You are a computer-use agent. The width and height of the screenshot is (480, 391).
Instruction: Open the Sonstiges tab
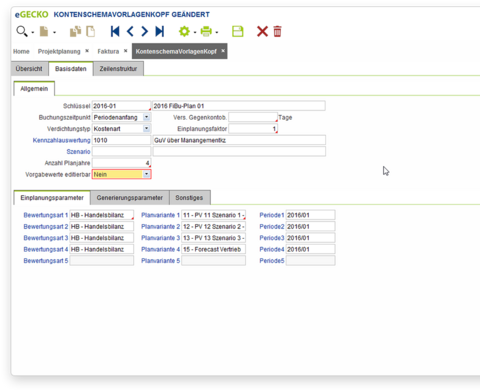click(189, 198)
